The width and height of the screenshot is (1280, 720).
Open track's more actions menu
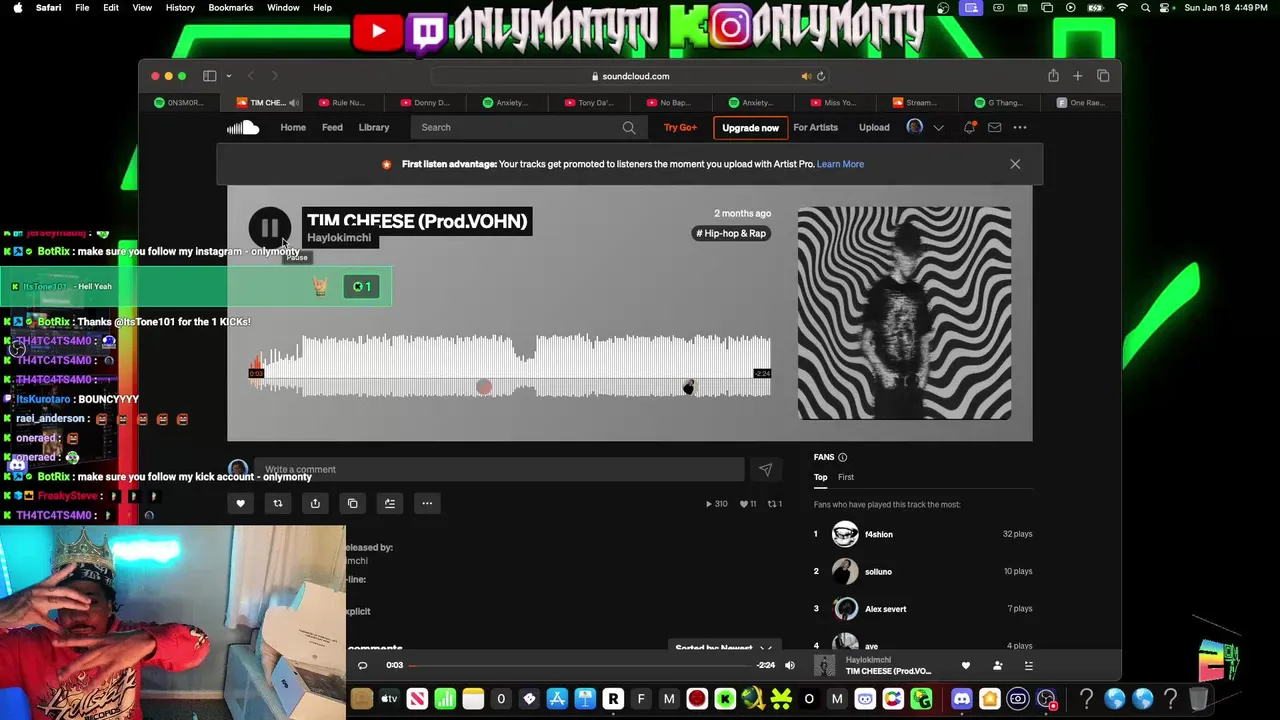point(427,503)
